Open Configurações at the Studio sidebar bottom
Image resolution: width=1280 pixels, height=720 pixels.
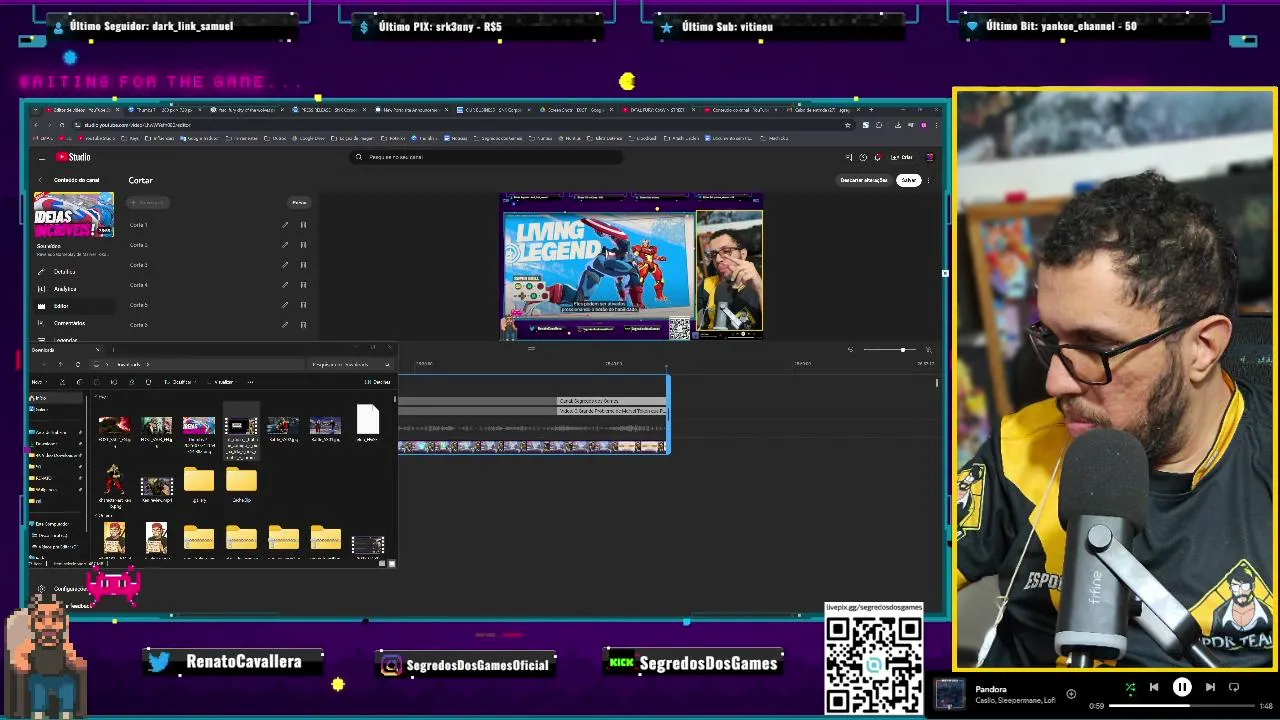[x=62, y=589]
